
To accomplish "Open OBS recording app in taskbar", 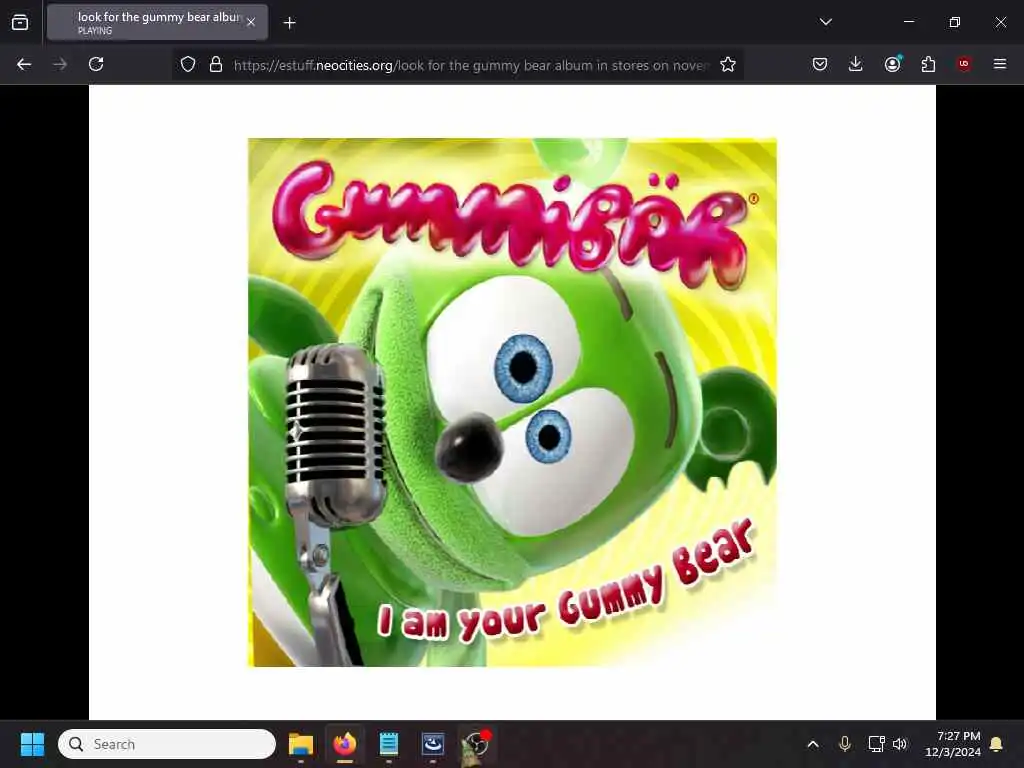I will (x=476, y=744).
